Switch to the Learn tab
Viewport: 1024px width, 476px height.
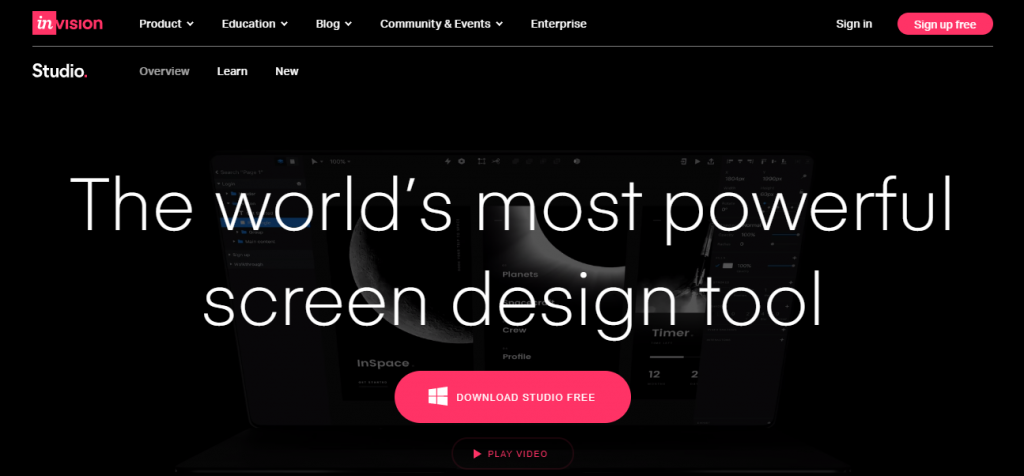[232, 71]
